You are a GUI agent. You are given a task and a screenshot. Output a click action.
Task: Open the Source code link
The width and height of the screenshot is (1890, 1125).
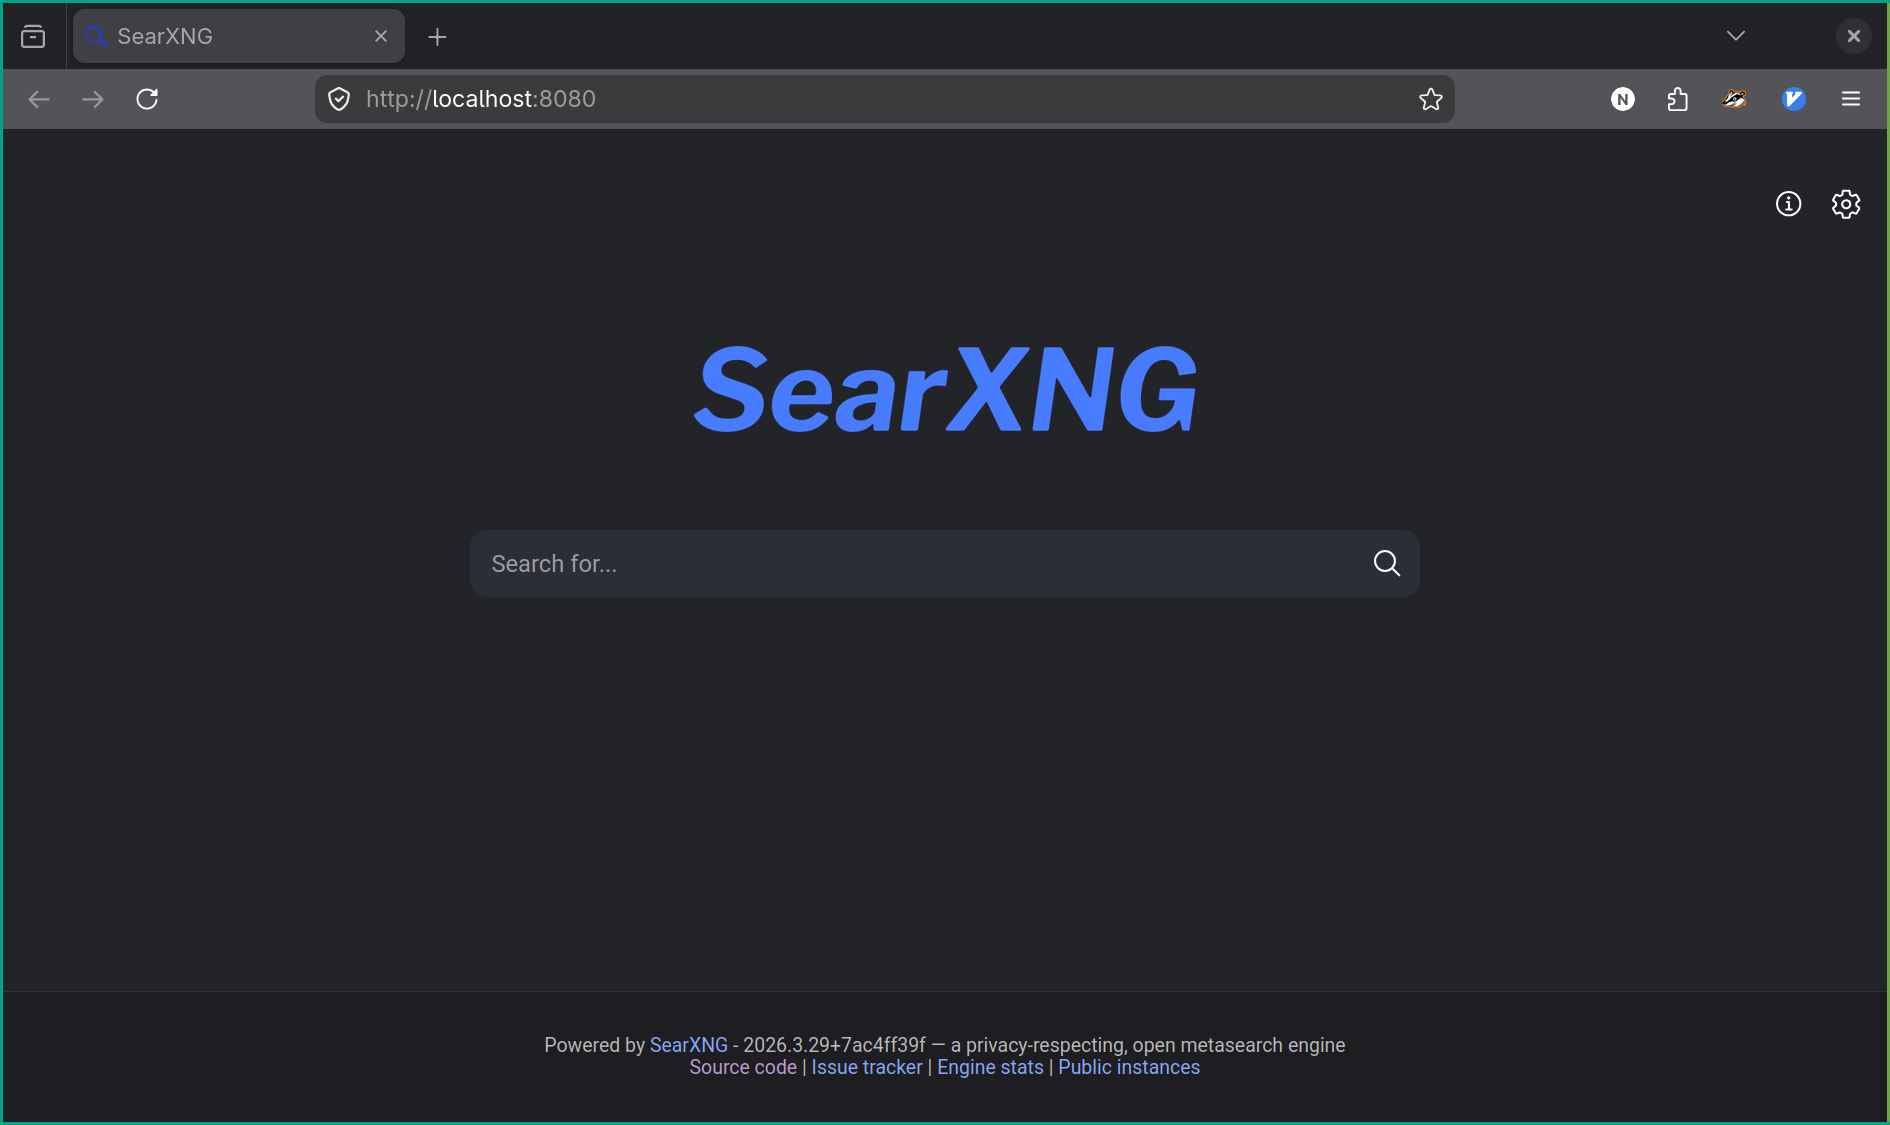742,1067
